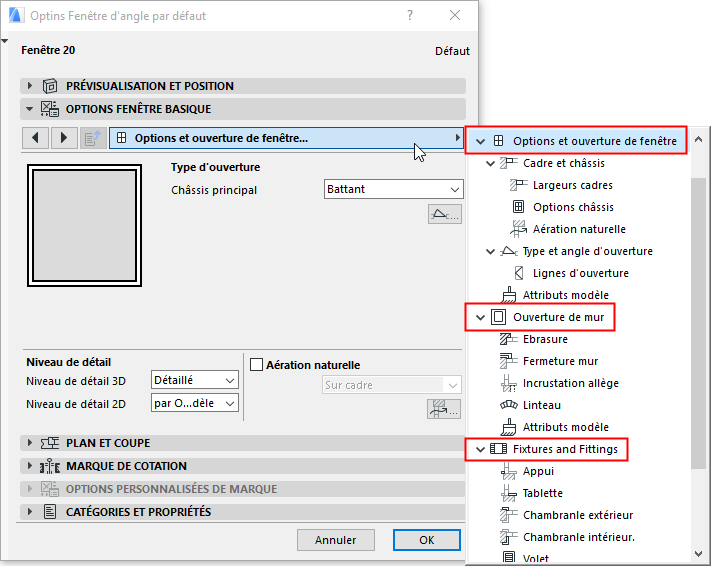Screen dimensions: 711x566
Task: Click Chambranle intérieur icon in tree
Action: pyautogui.click(x=508, y=537)
